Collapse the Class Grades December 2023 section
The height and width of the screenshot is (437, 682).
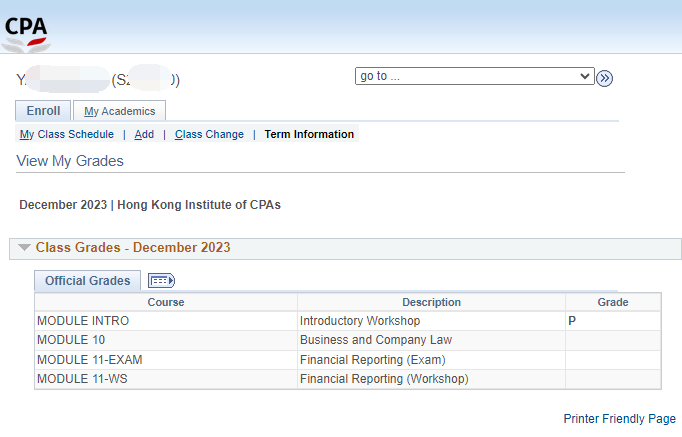tap(24, 247)
